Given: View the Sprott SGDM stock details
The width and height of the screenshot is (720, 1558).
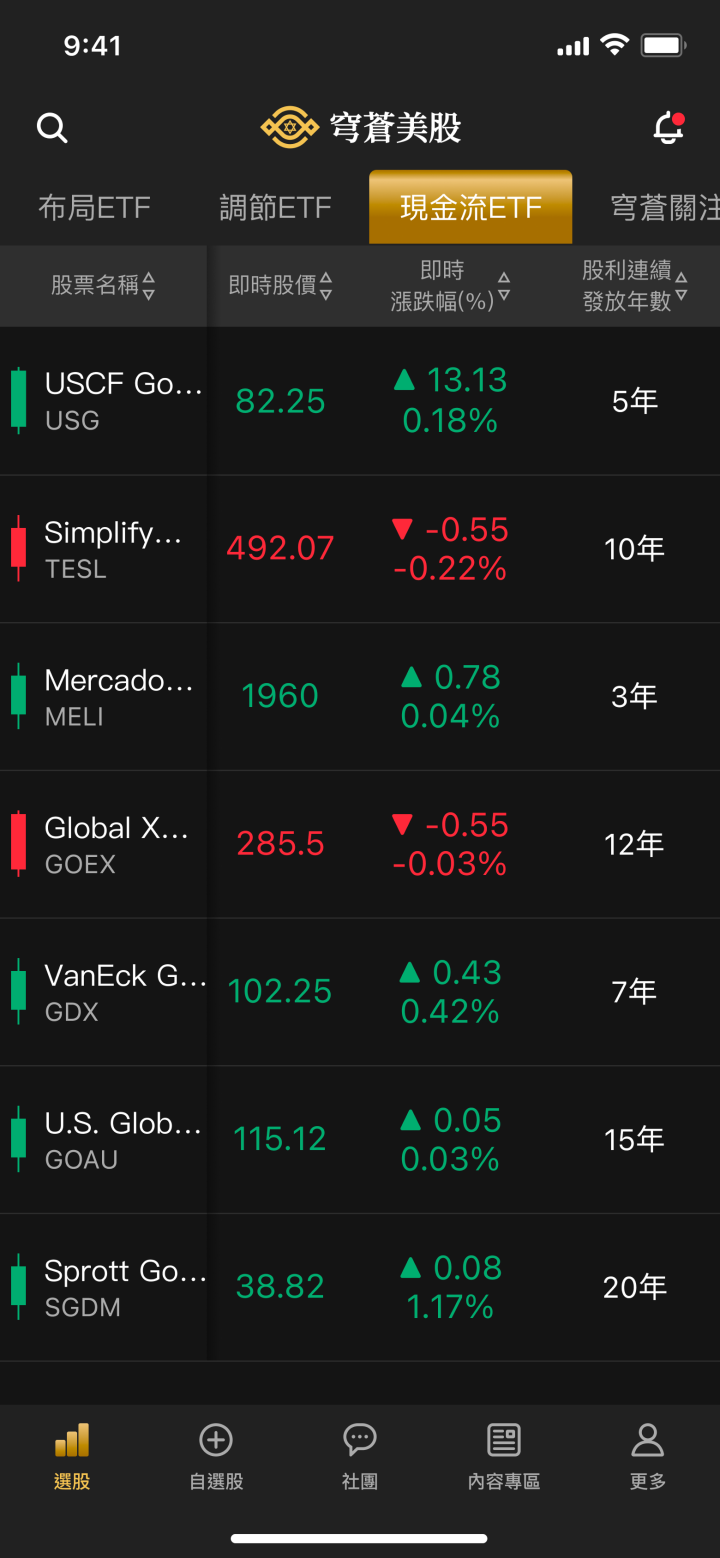Looking at the screenshot, I should point(360,1288).
